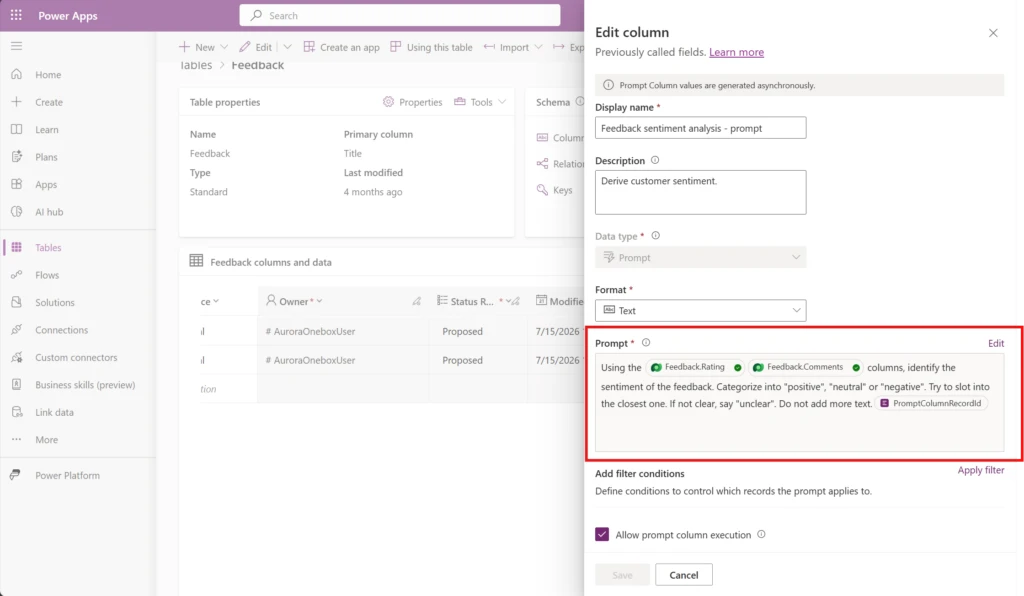
Task: Click the Import toolbar button
Action: click(x=507, y=47)
